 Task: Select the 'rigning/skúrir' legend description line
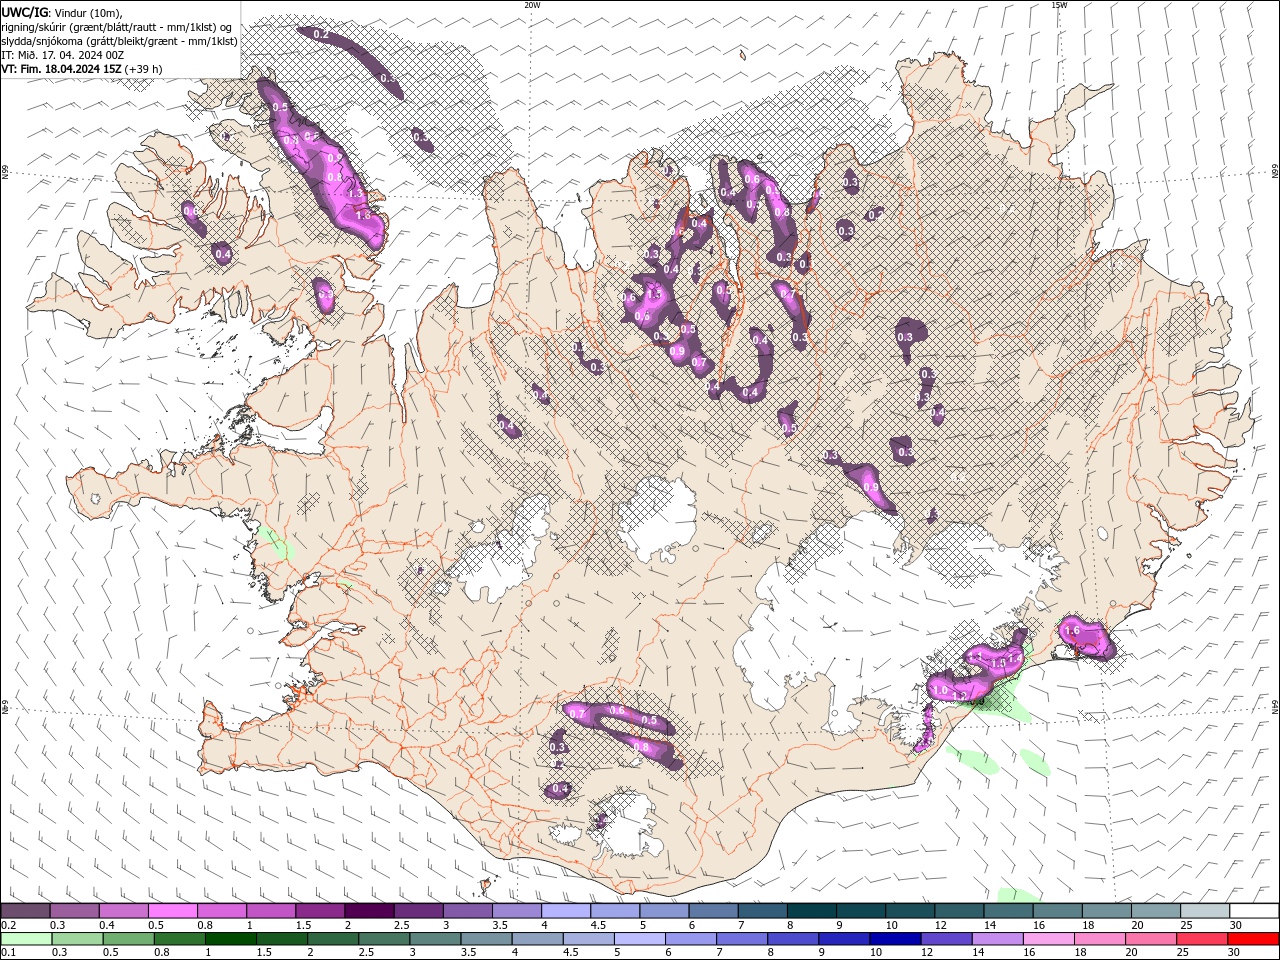coord(118,27)
